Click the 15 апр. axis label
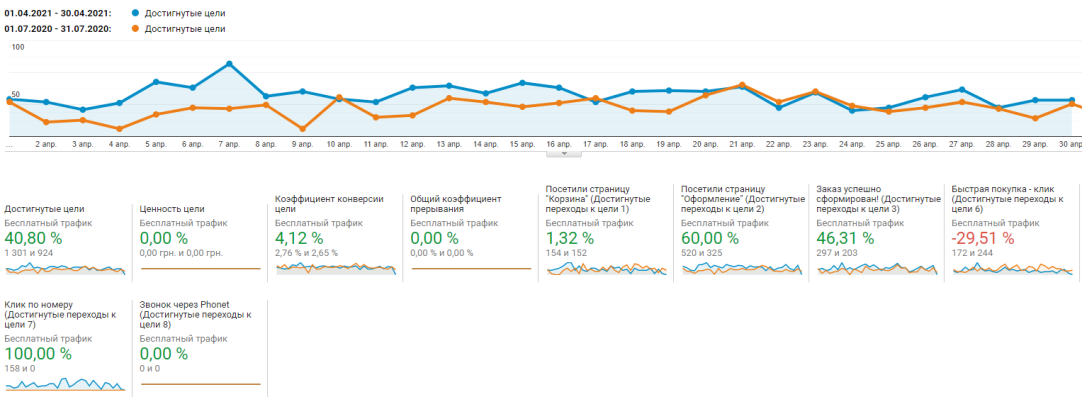1082x397 pixels. click(x=522, y=145)
